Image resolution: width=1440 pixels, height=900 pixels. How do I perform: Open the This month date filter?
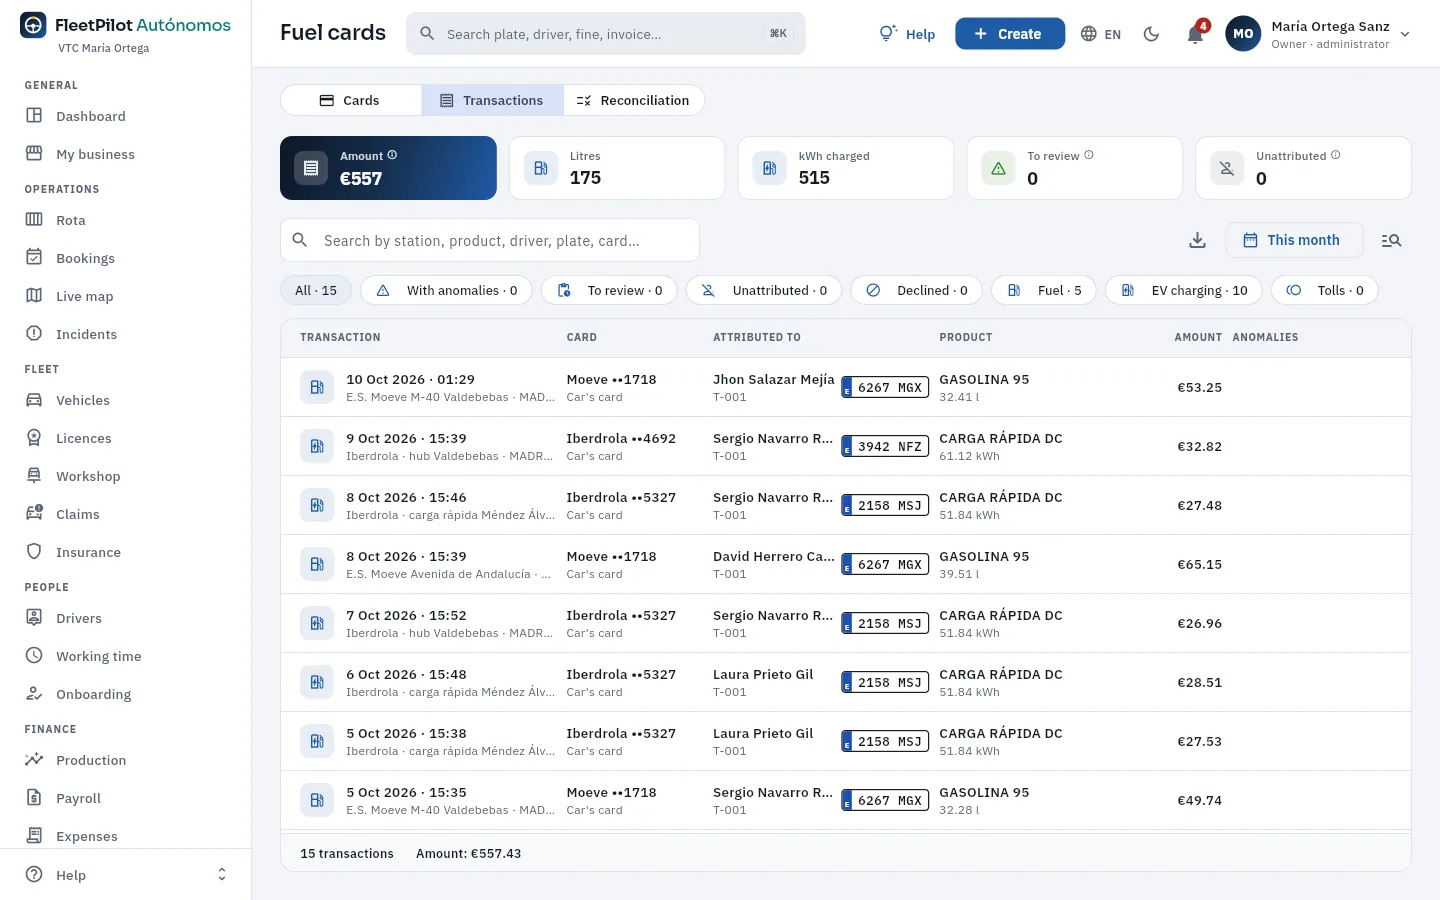[x=1294, y=240]
